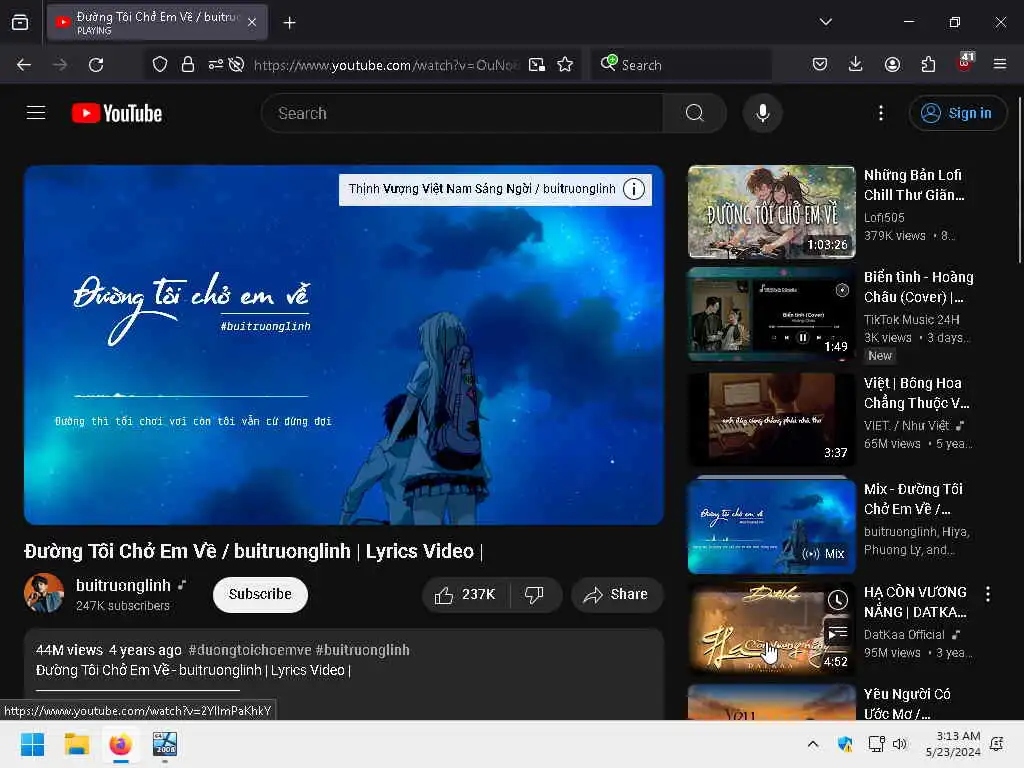Open YouTube settings three-dot menu
The height and width of the screenshot is (768, 1024).
click(x=880, y=113)
